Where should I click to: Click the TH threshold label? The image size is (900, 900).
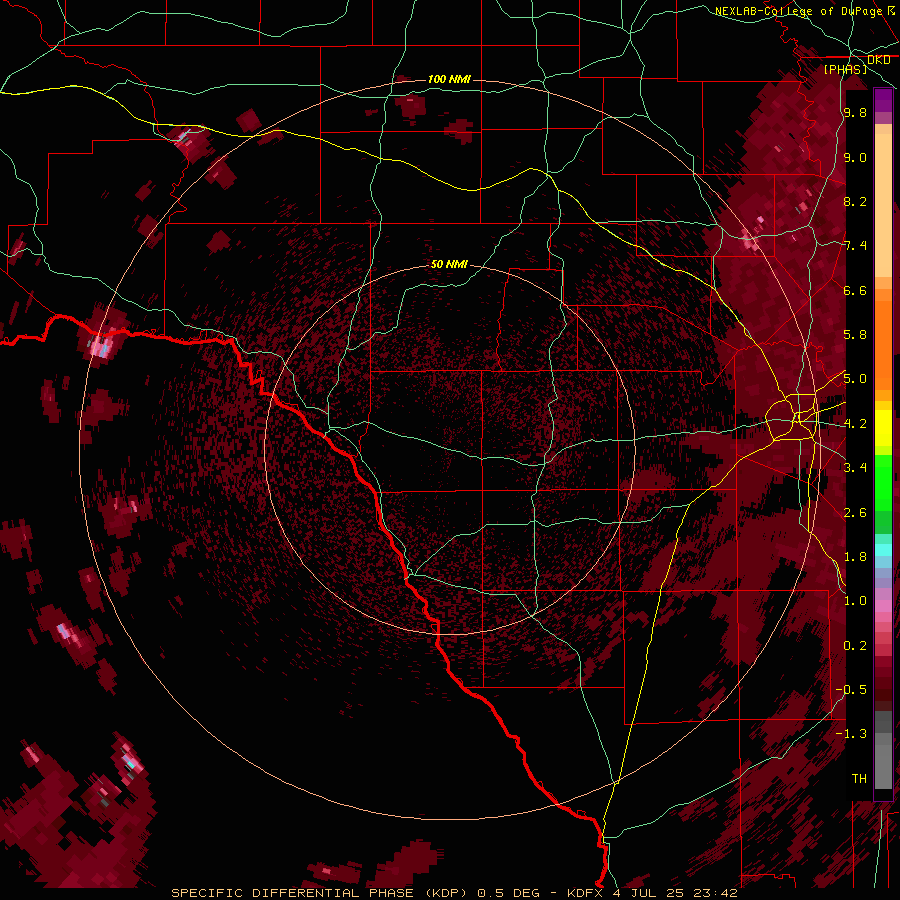point(859,779)
